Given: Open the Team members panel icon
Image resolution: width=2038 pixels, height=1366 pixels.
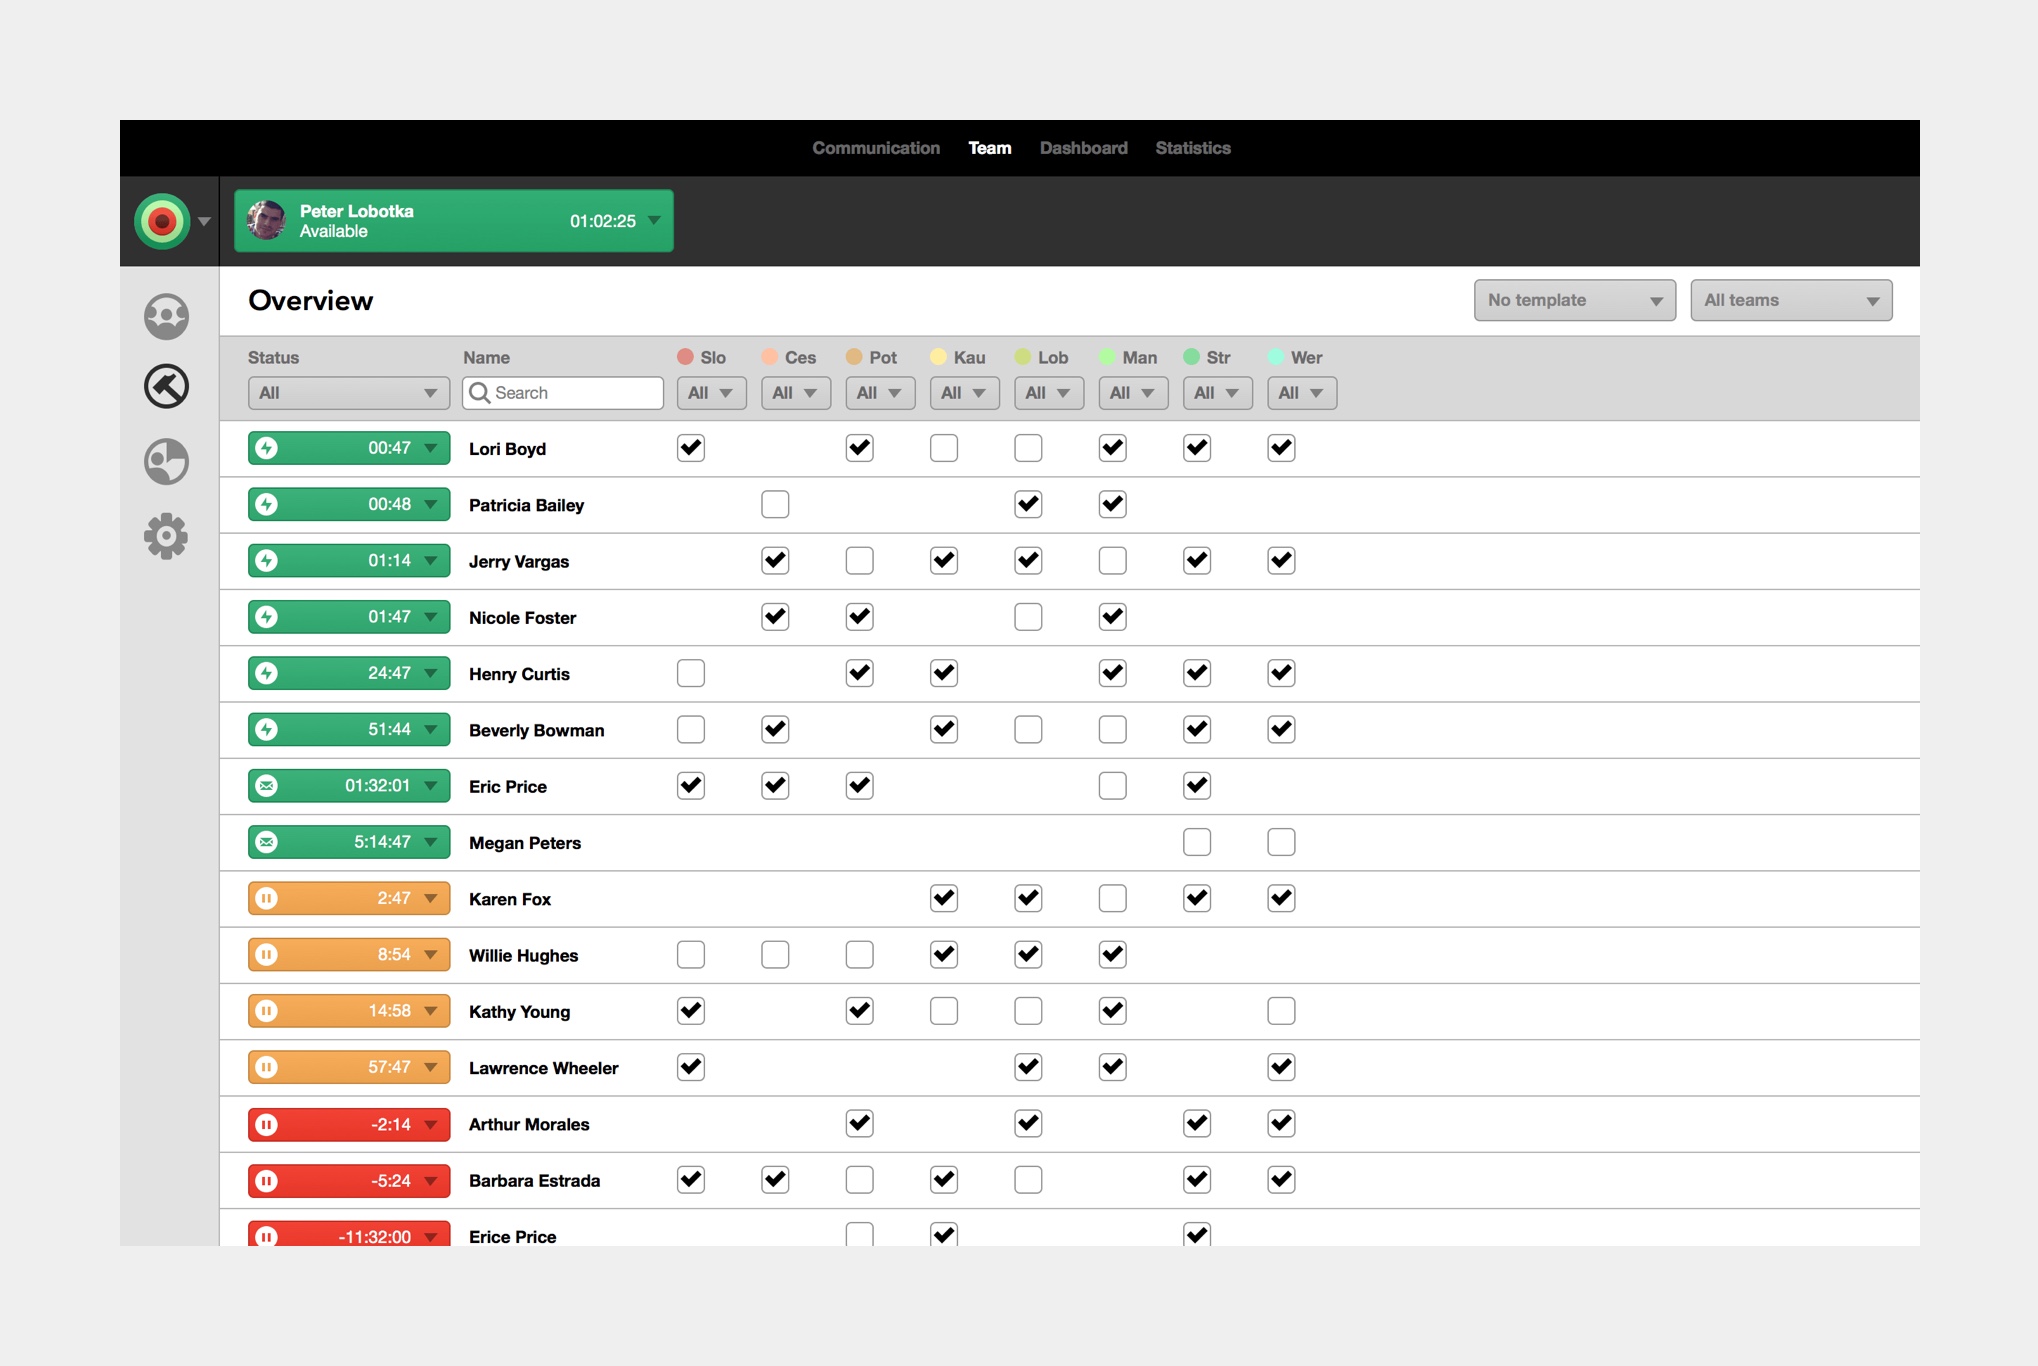Looking at the screenshot, I should coord(166,316).
